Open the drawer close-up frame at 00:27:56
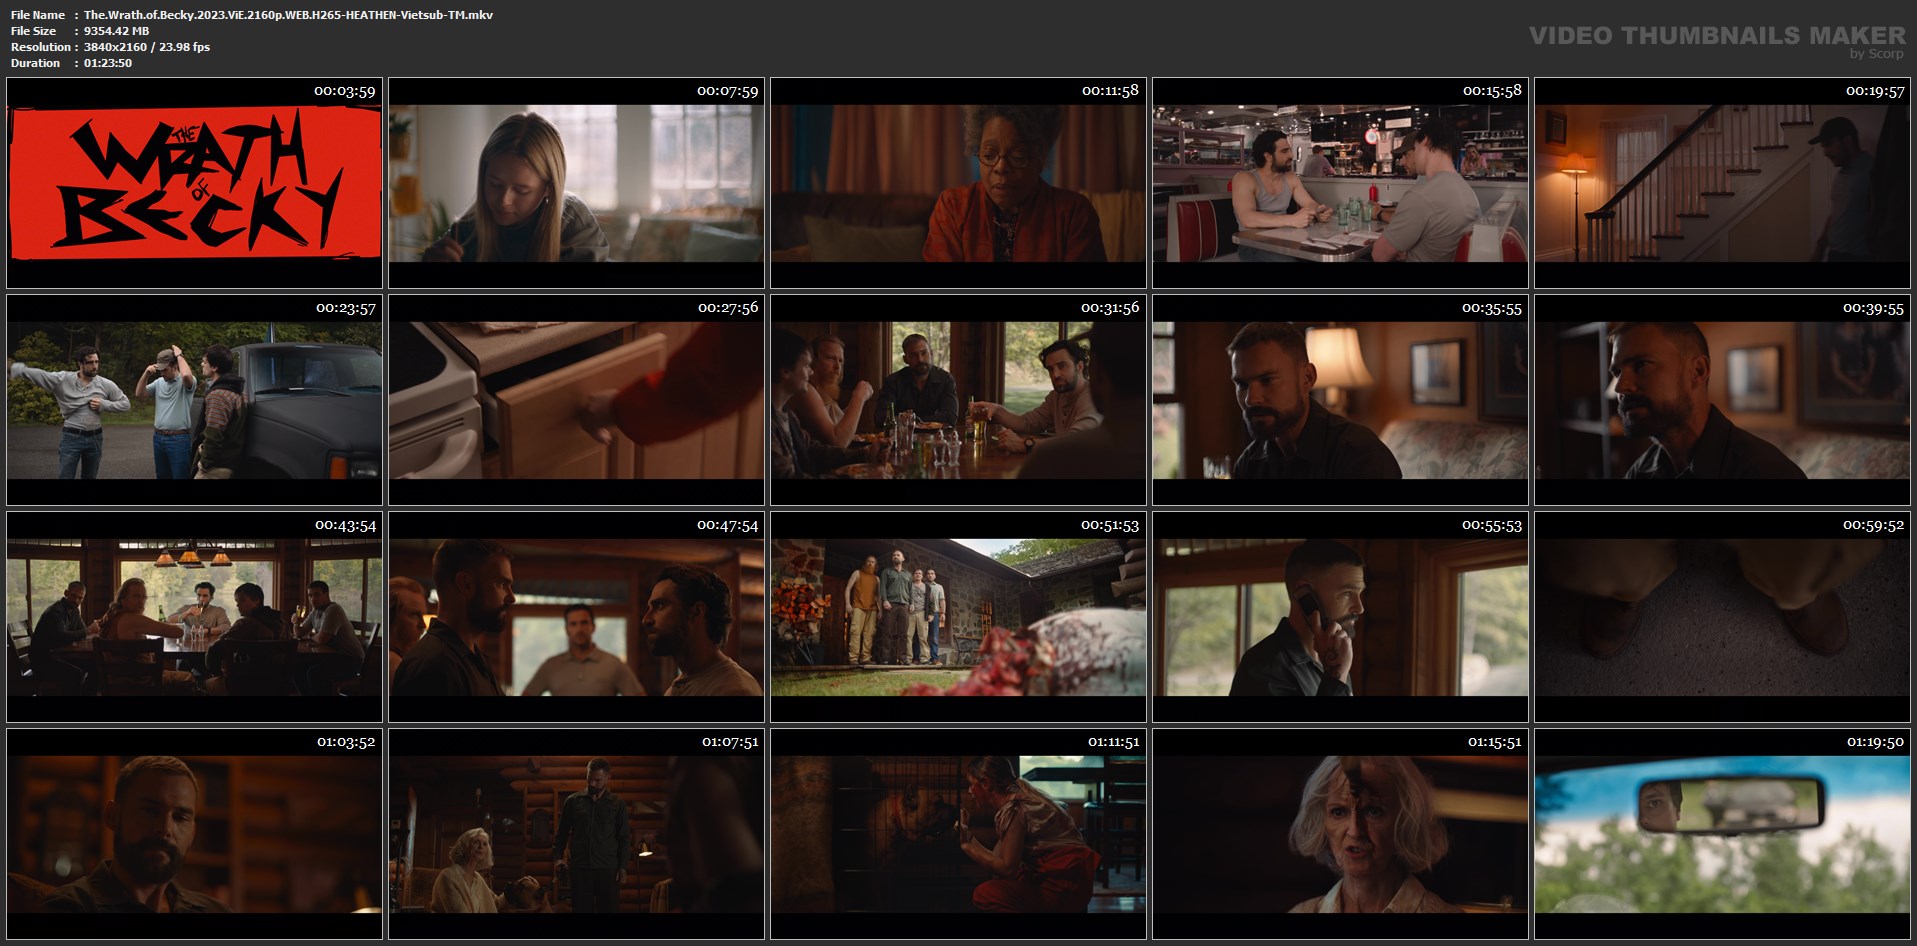1917x946 pixels. (576, 400)
